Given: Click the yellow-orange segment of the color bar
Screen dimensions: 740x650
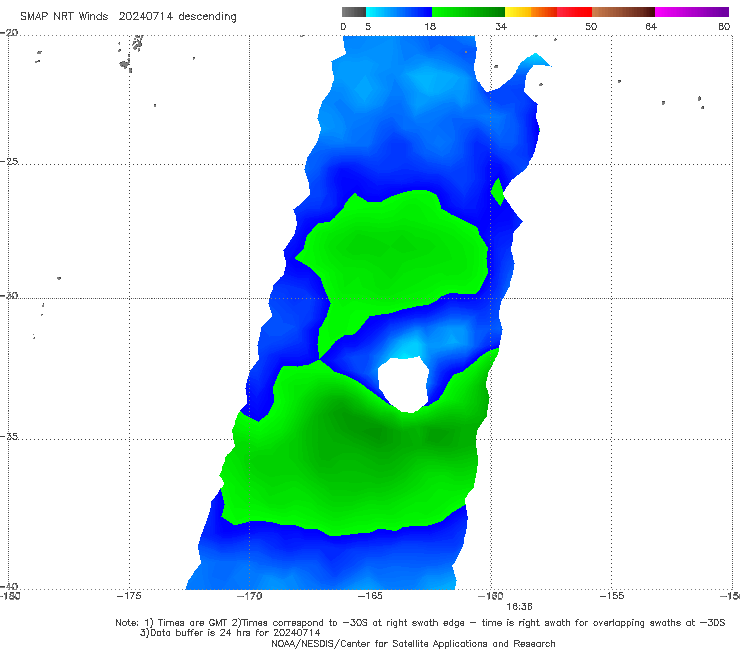Looking at the screenshot, I should 531,12.
